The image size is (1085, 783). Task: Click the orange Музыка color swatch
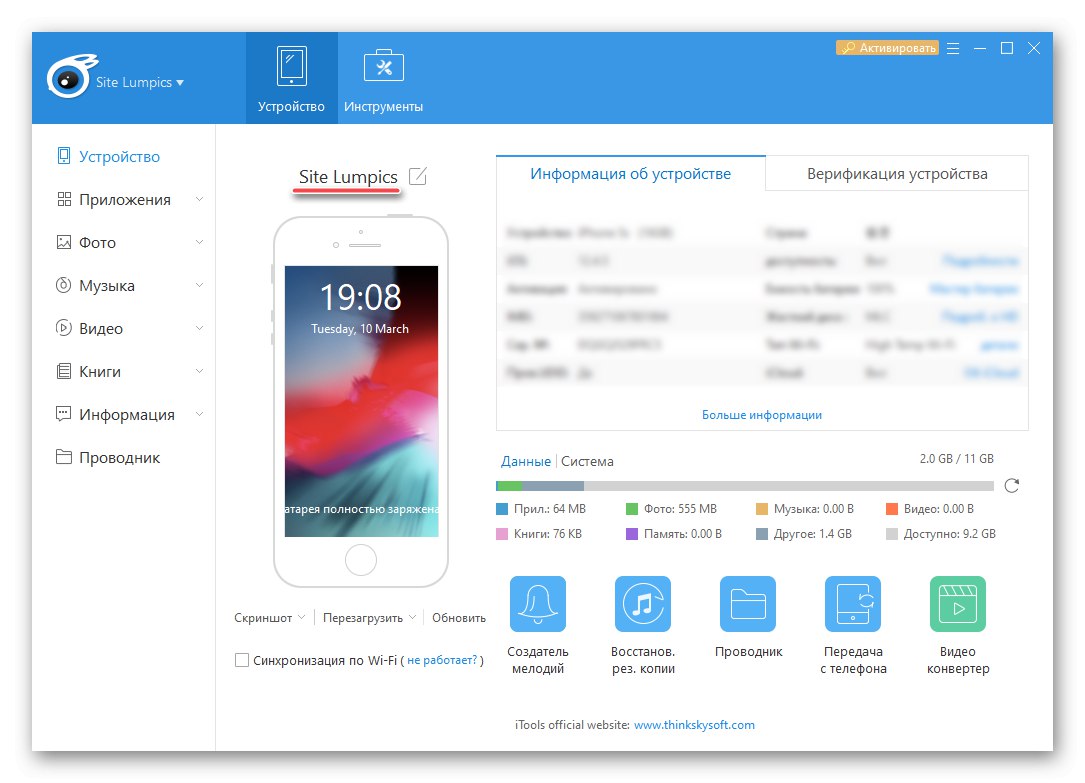762,509
